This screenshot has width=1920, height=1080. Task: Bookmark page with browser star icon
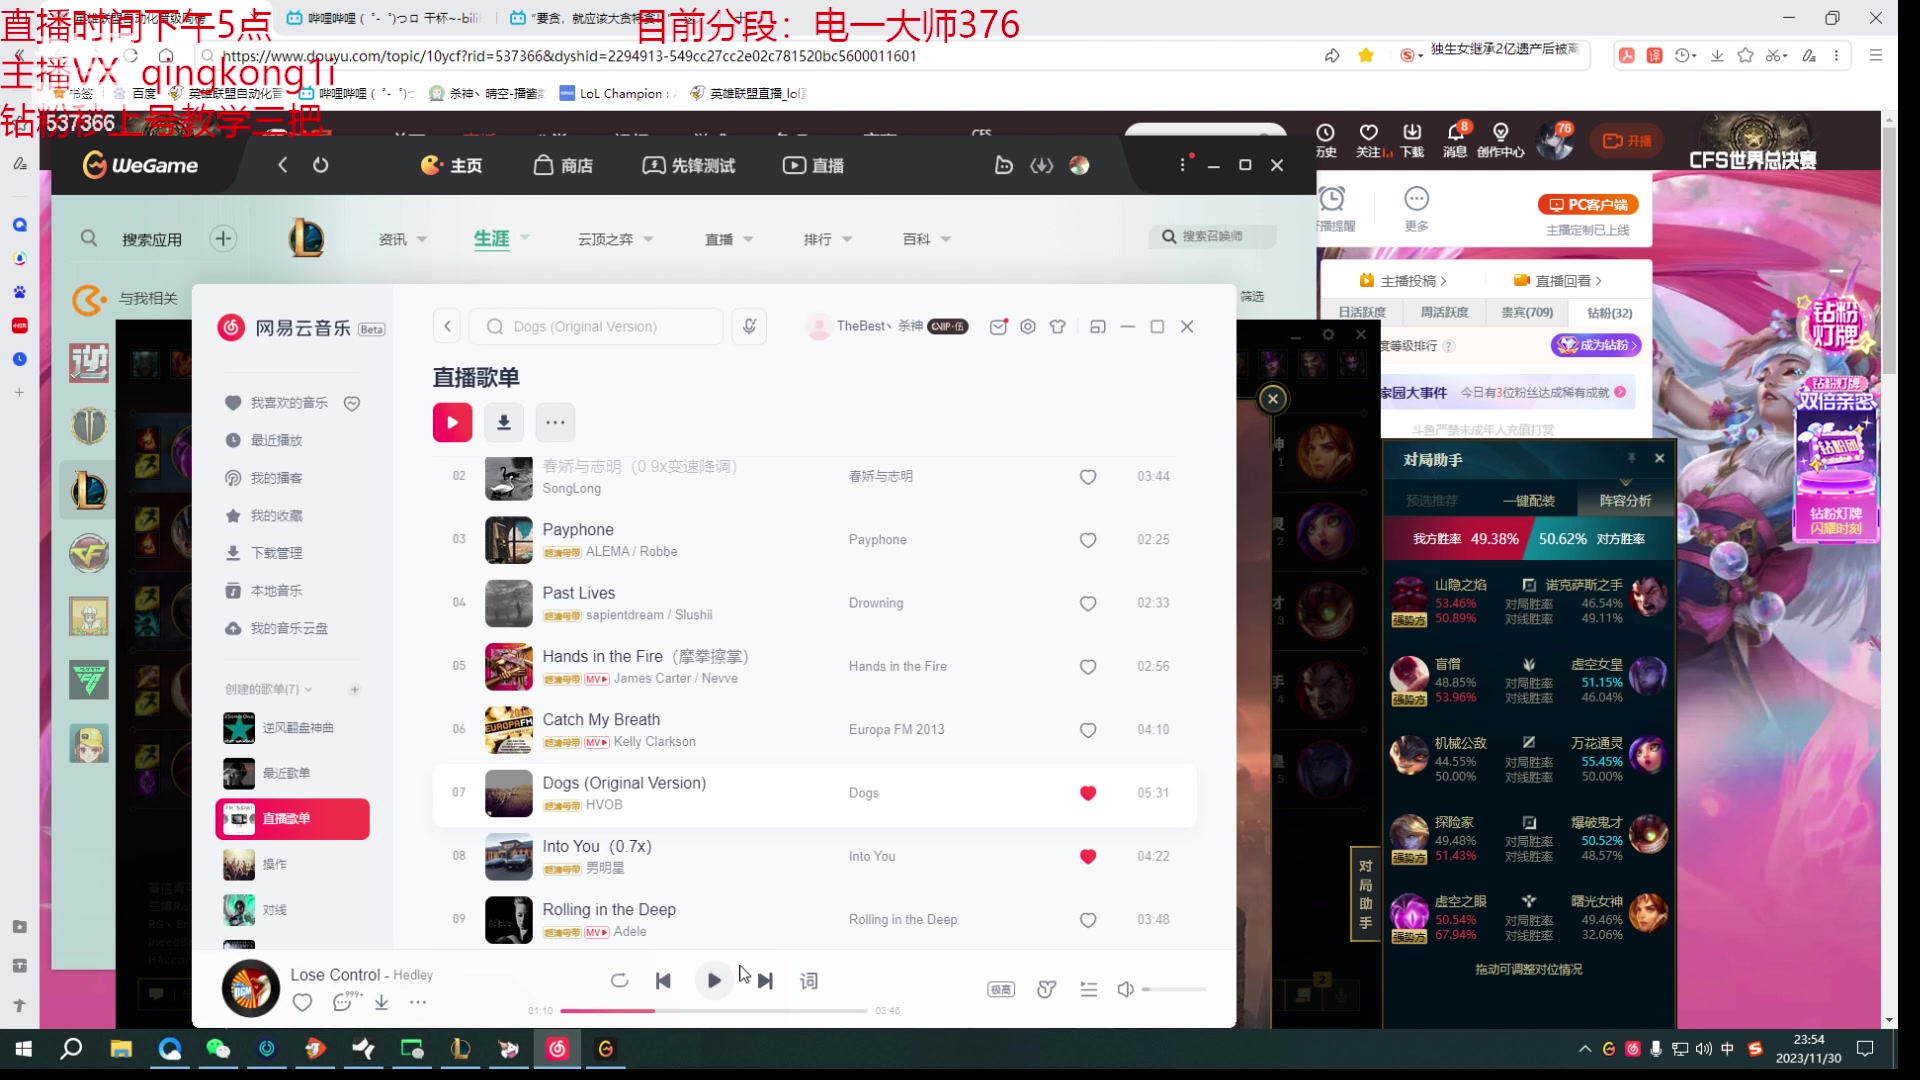[x=1366, y=56]
